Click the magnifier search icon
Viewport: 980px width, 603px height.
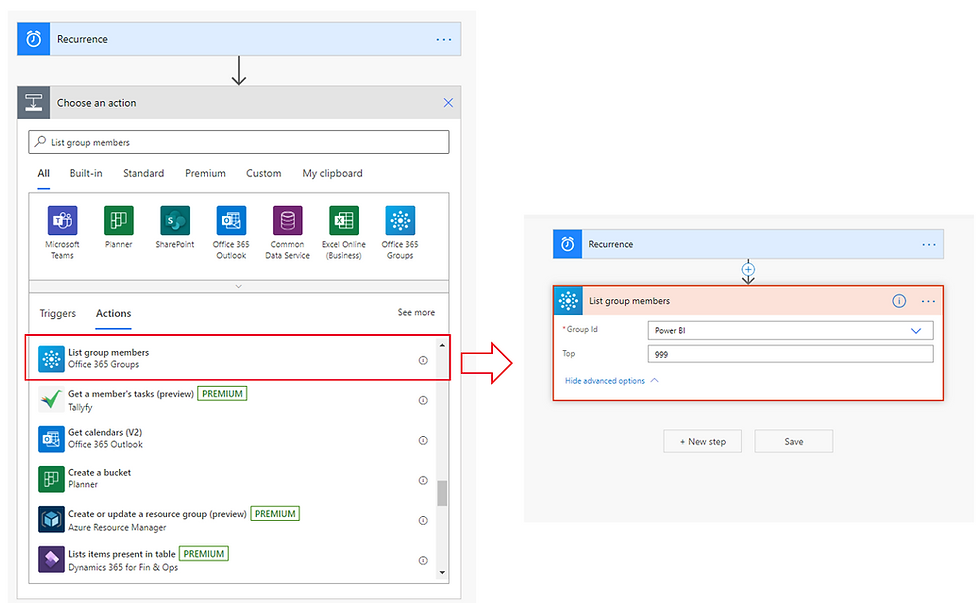coord(41,141)
